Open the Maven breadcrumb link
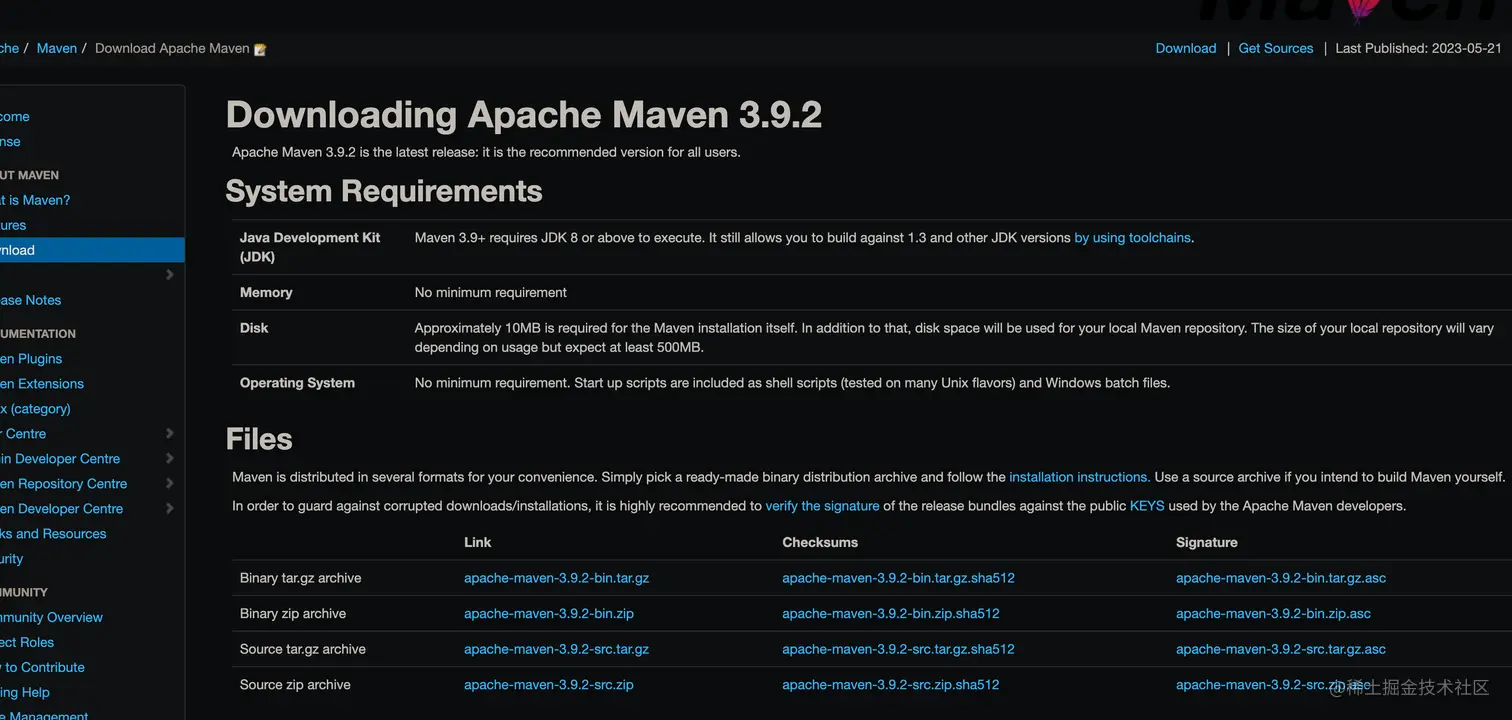Viewport: 1512px width, 720px height. [57, 48]
